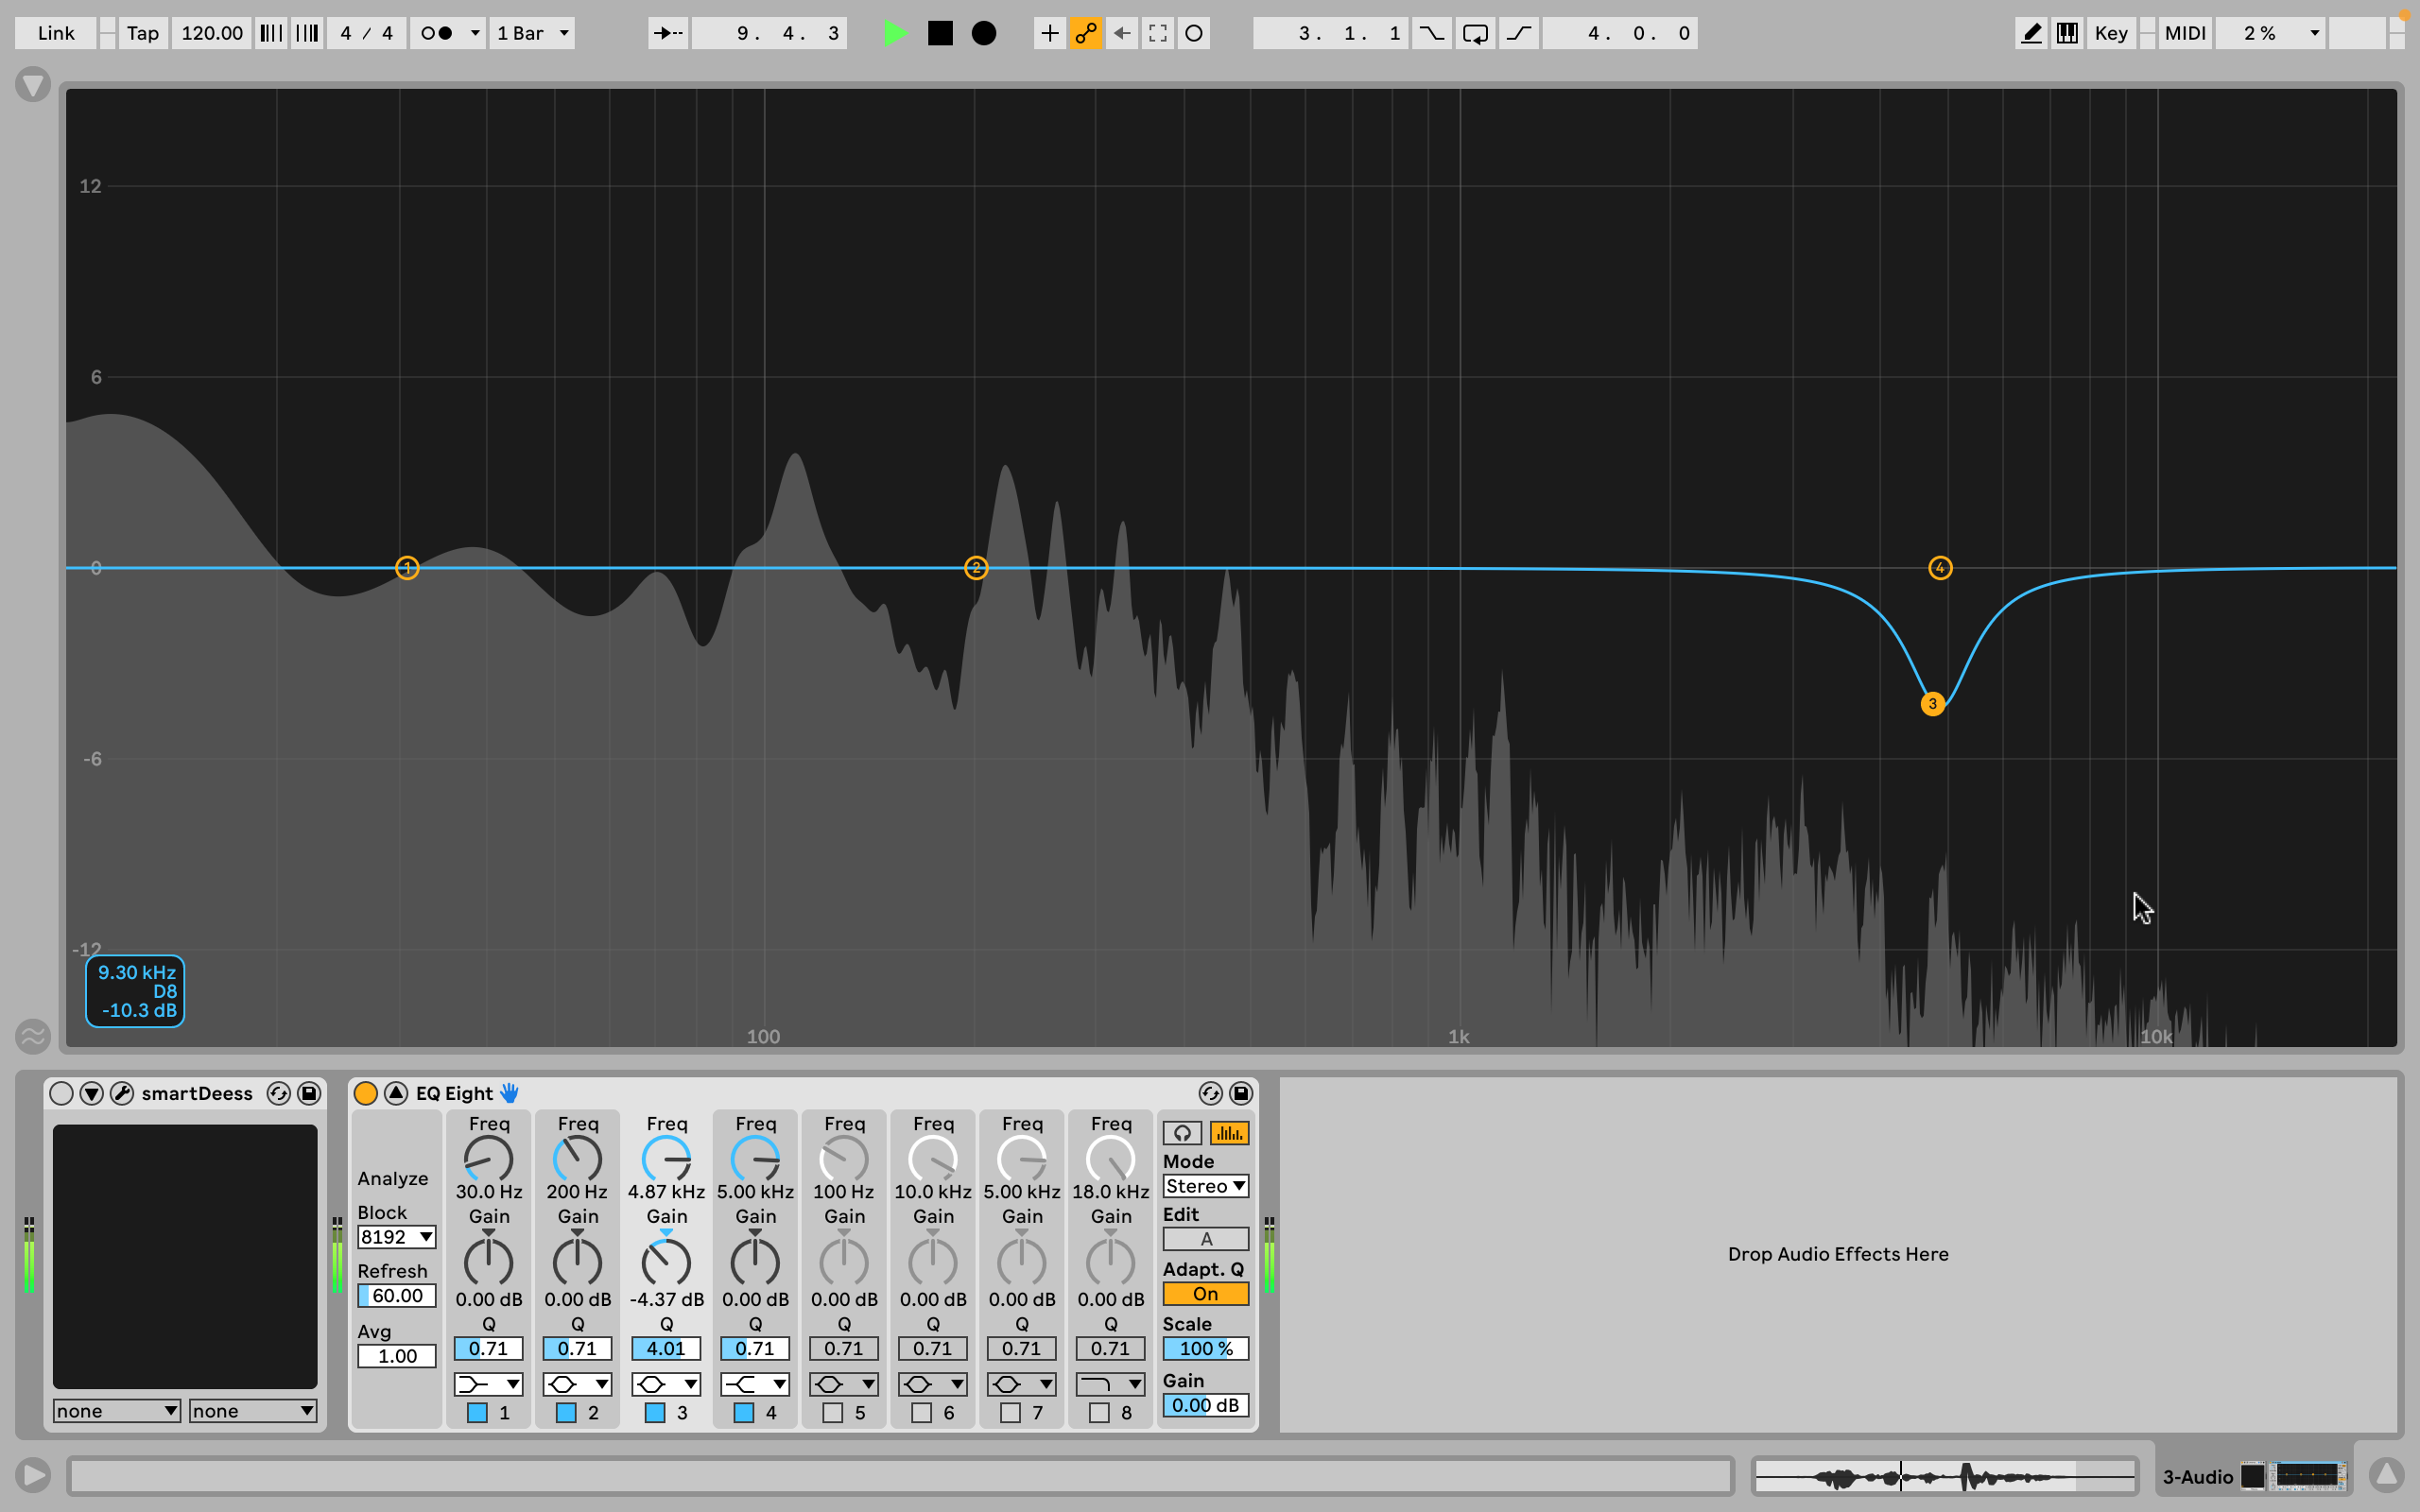Click the Refresh 60.00 field
Image resolution: width=2420 pixels, height=1512 pixels.
[x=396, y=1295]
